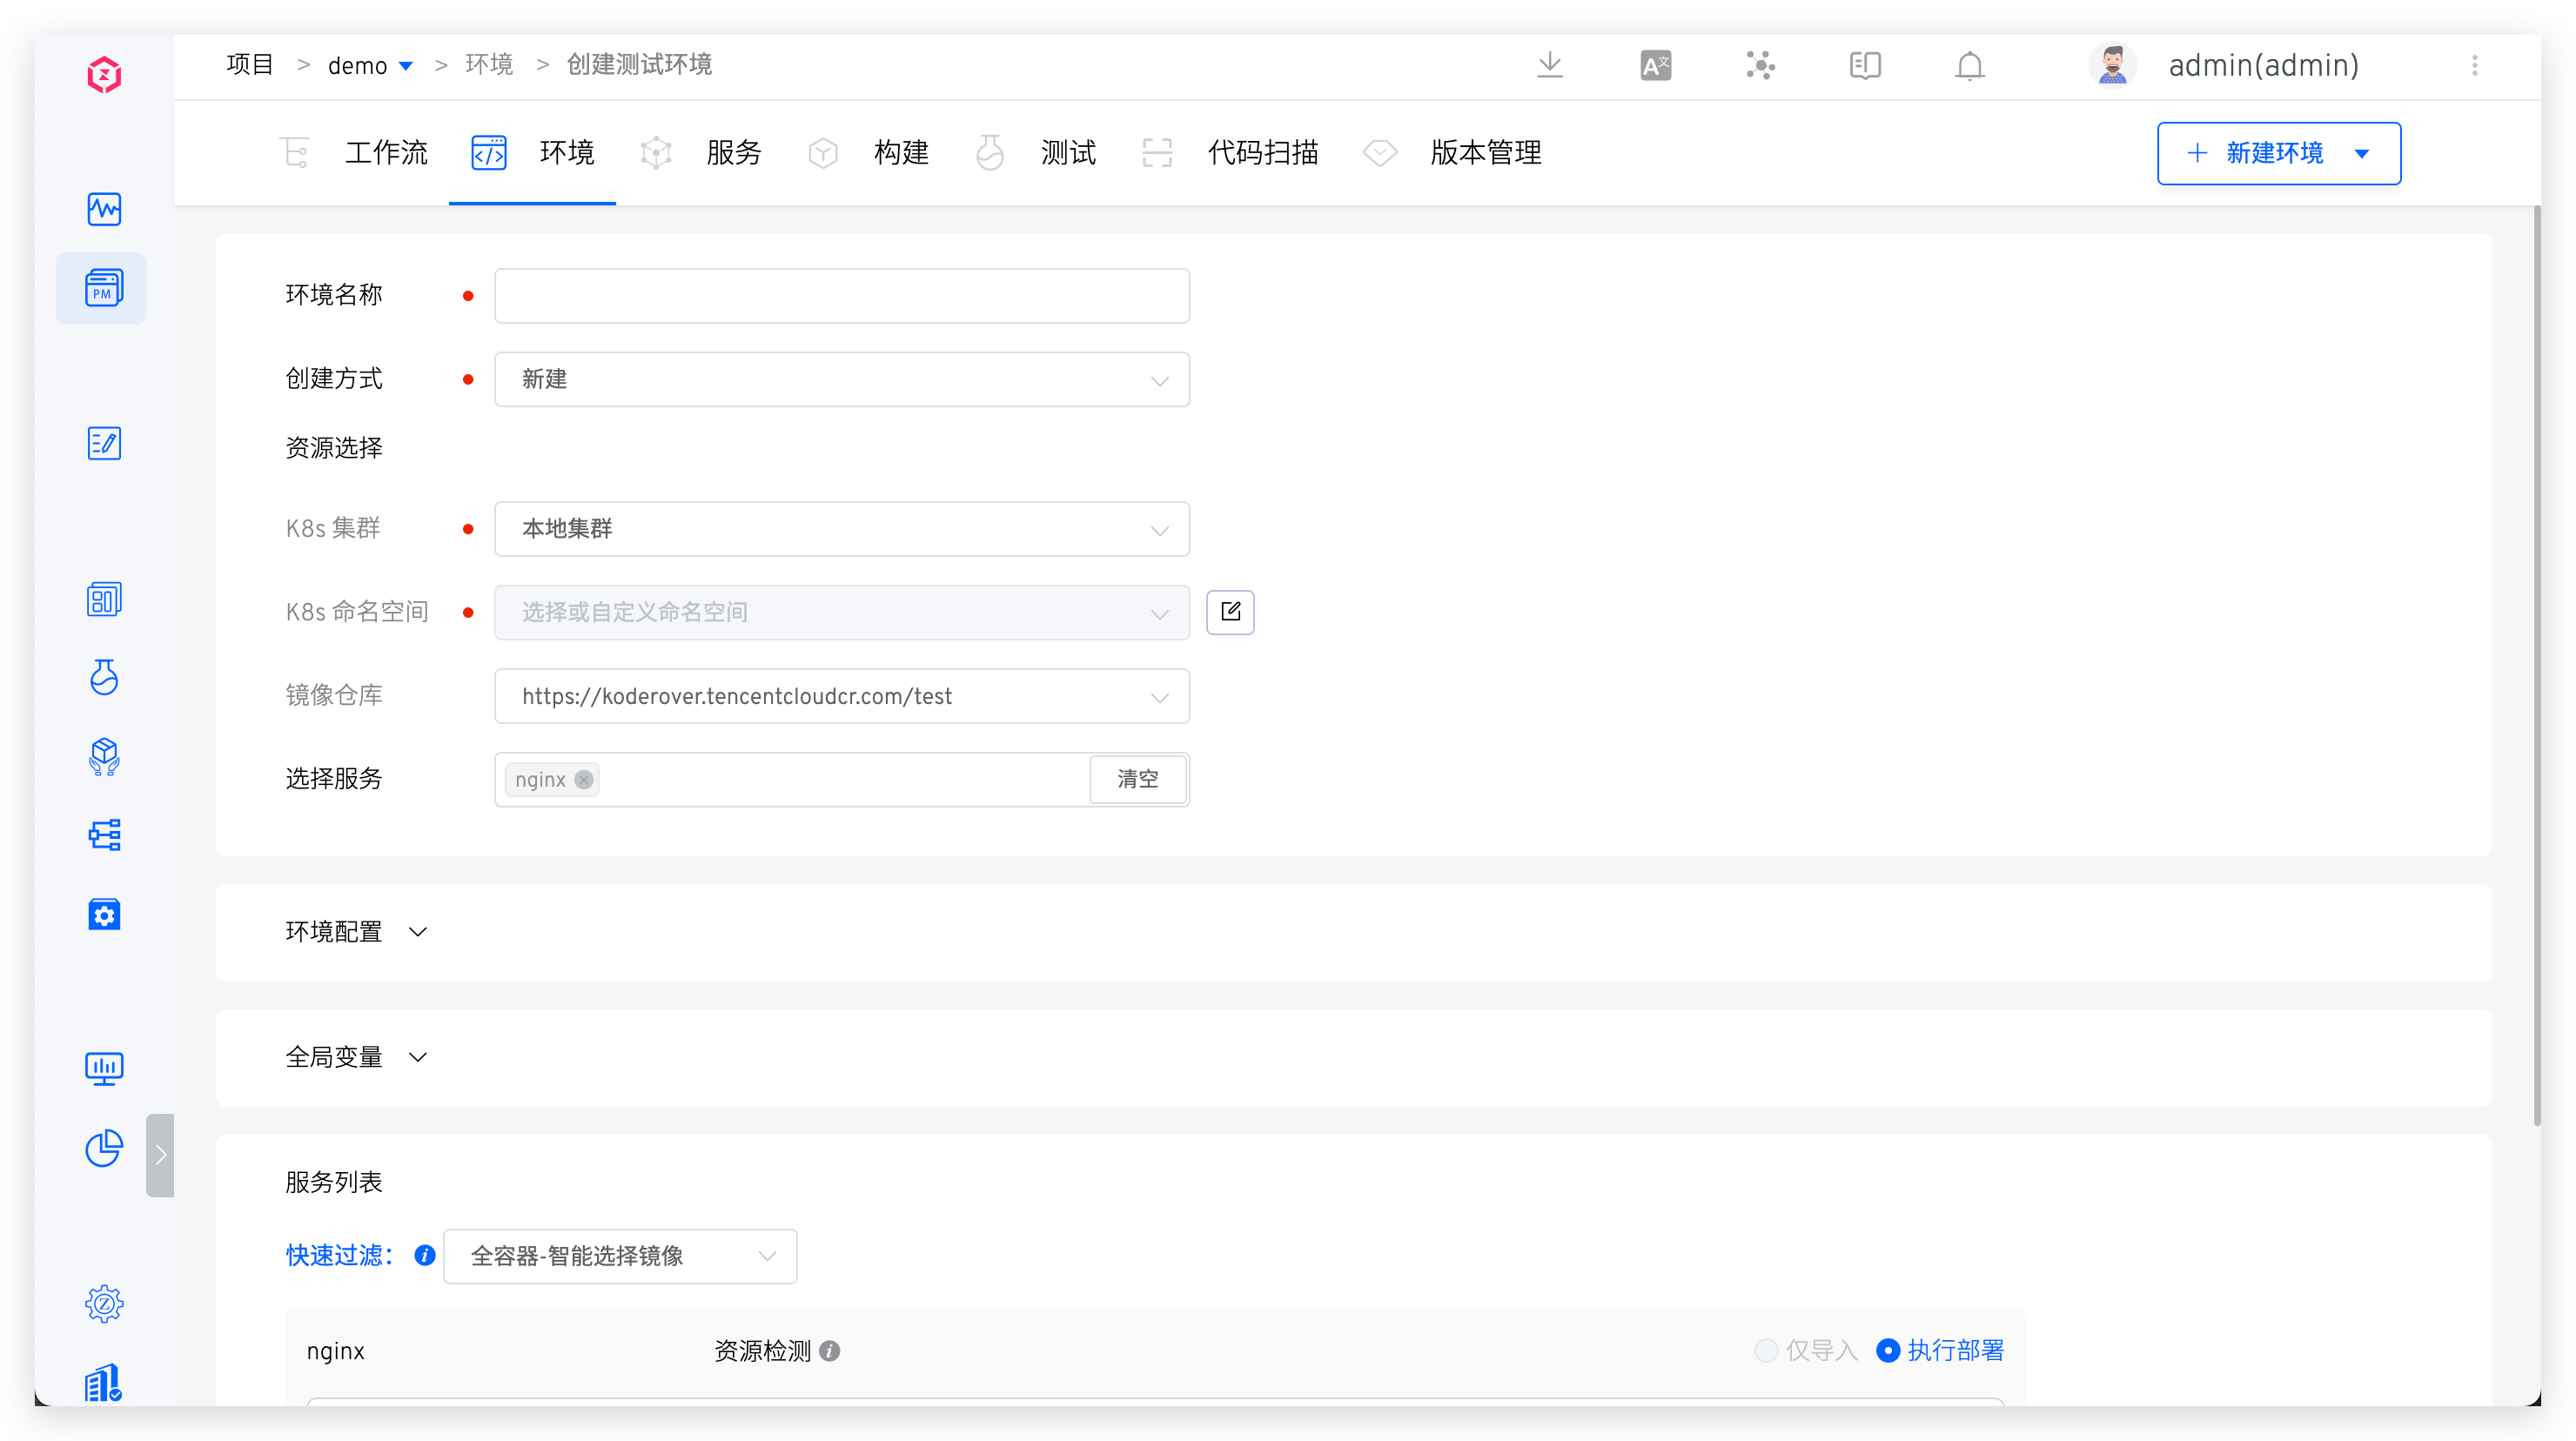Open the delivery center sidebar icon
2576x1441 pixels.
tap(104, 757)
